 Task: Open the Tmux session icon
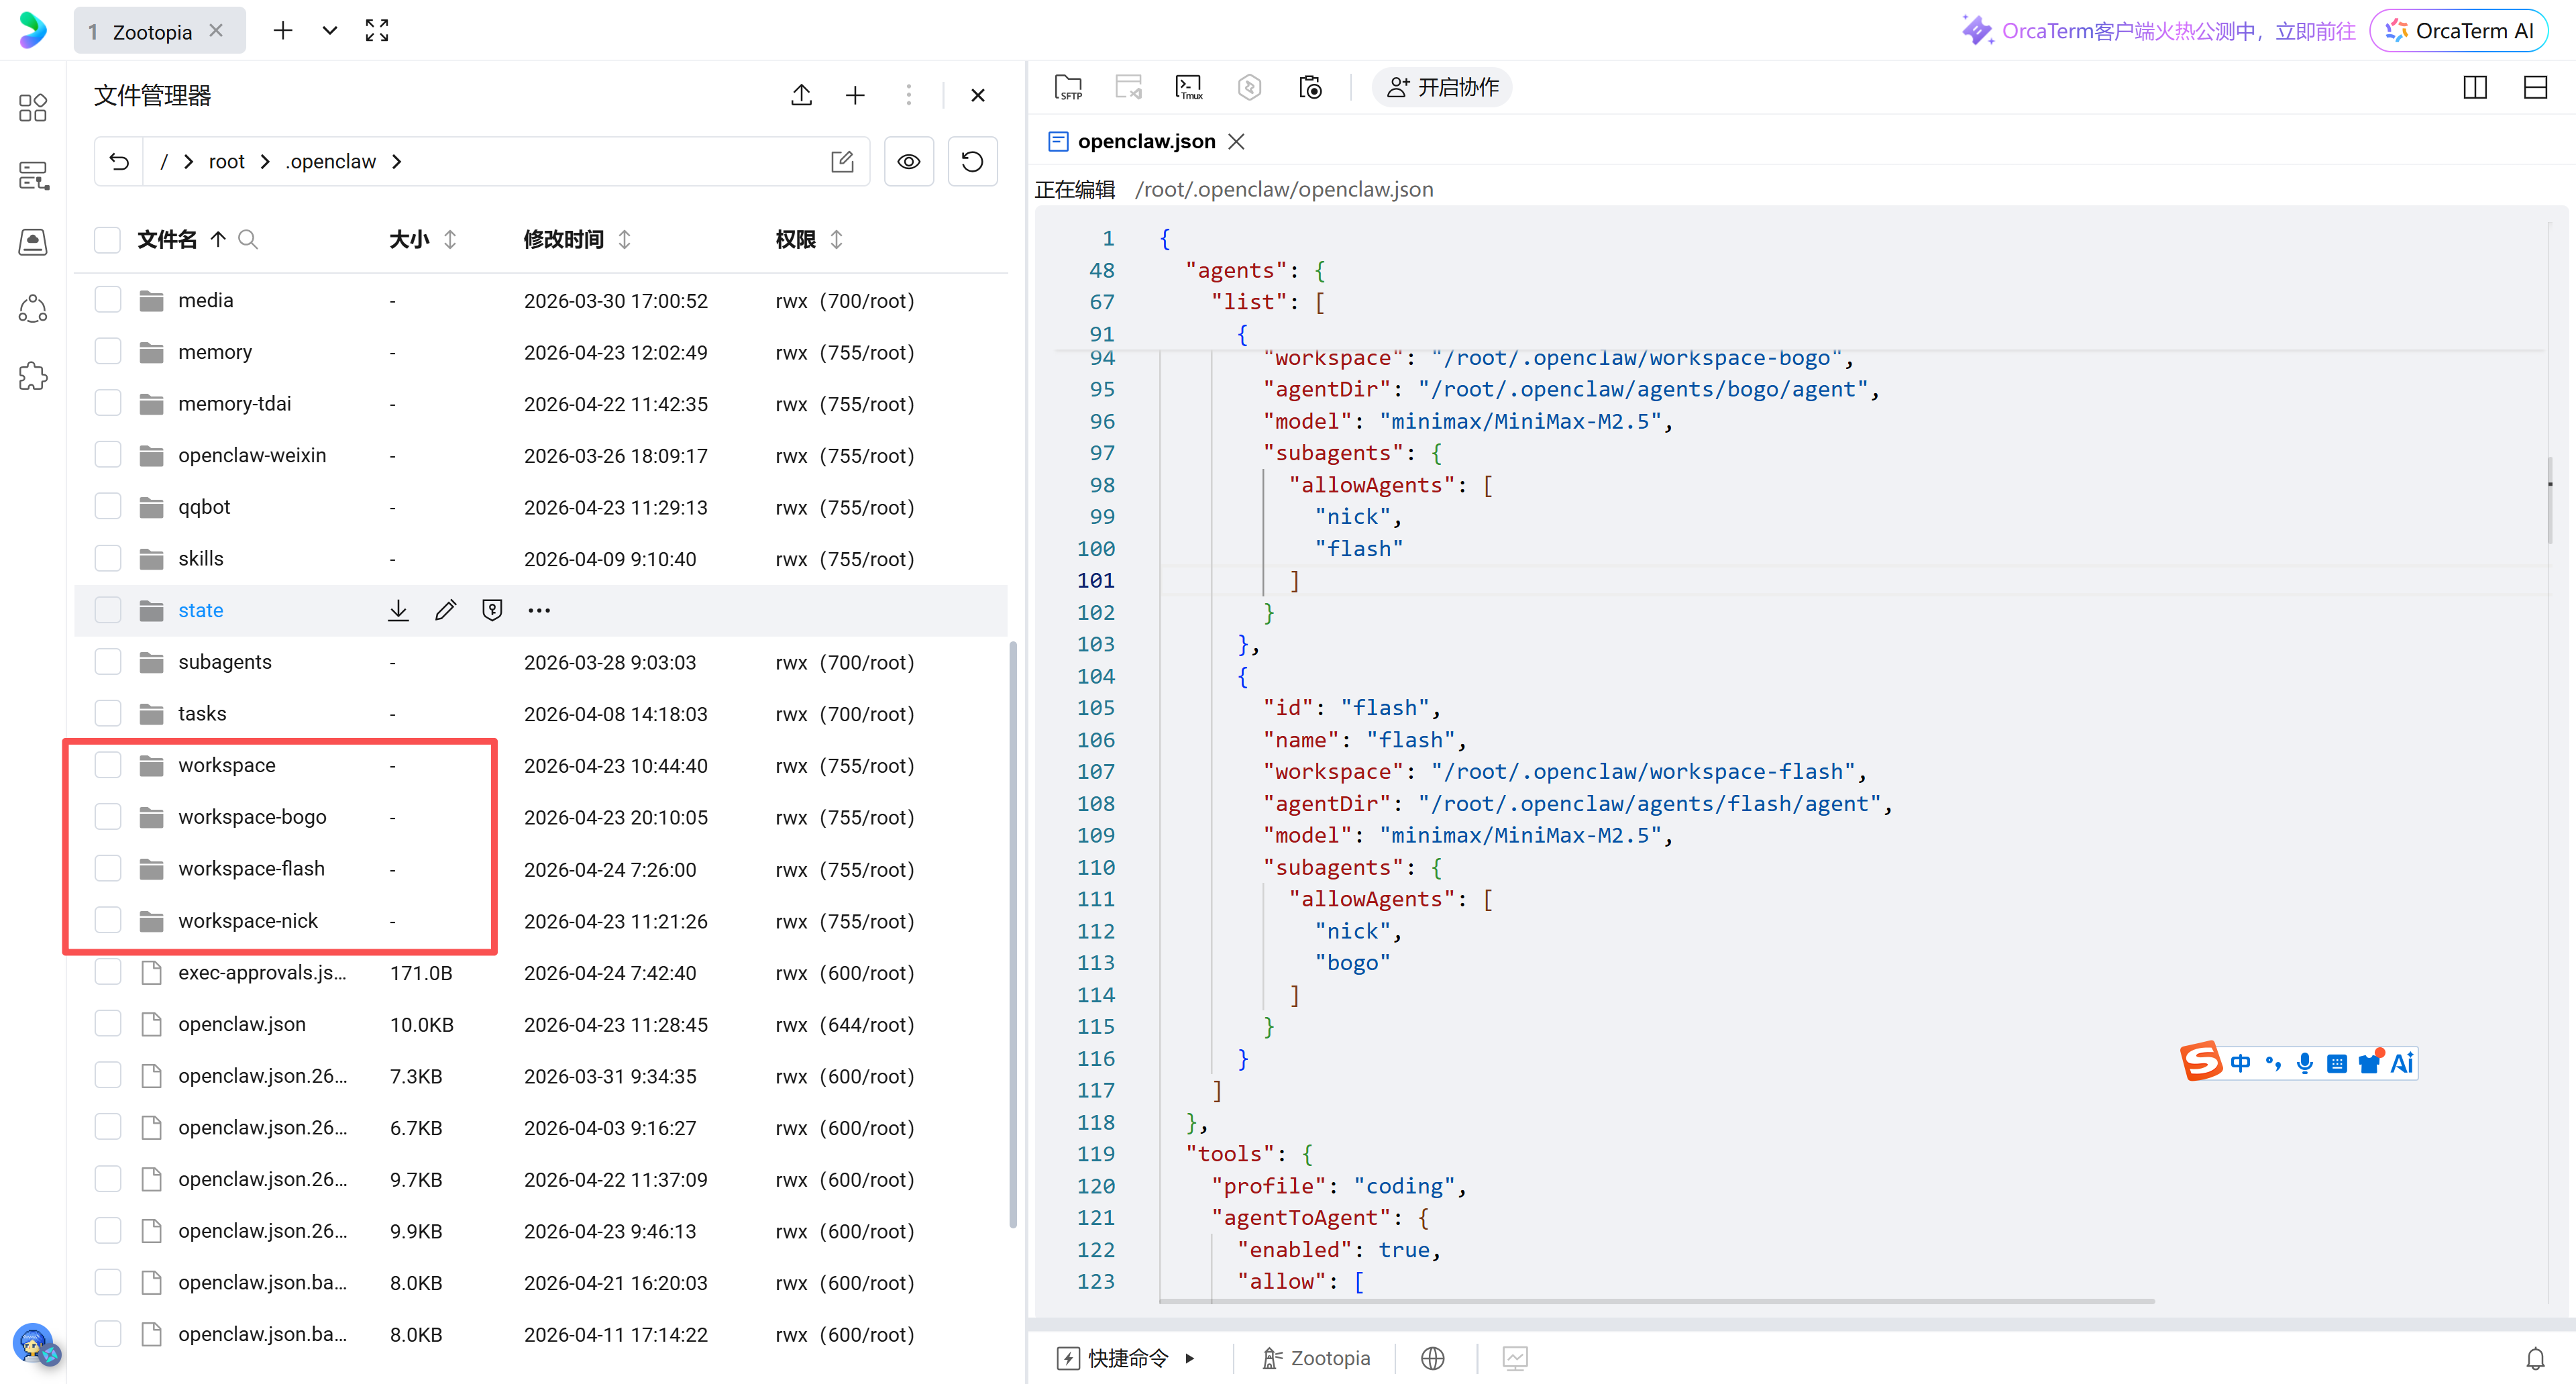(x=1189, y=87)
